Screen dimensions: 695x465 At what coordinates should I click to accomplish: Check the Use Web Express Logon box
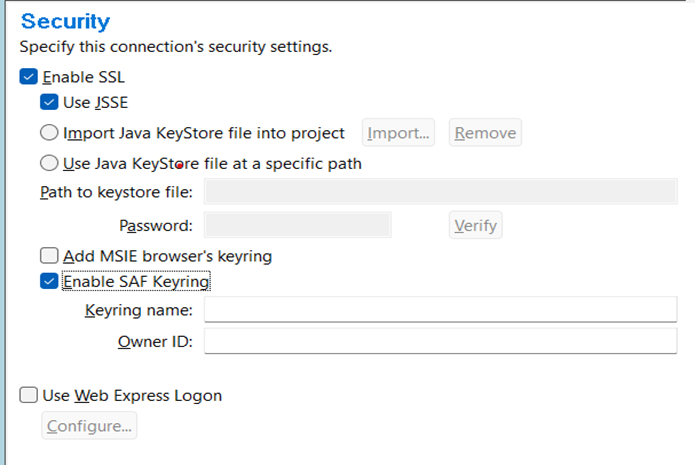(28, 395)
